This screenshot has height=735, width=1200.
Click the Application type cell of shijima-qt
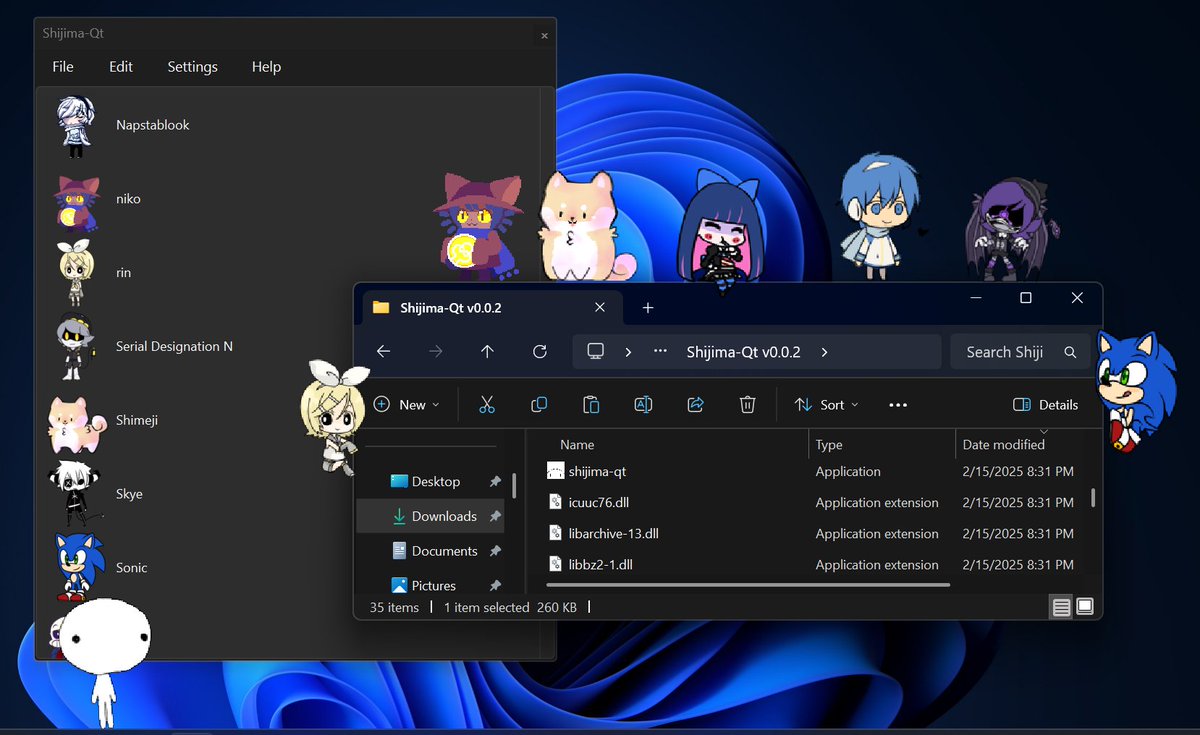(x=848, y=472)
